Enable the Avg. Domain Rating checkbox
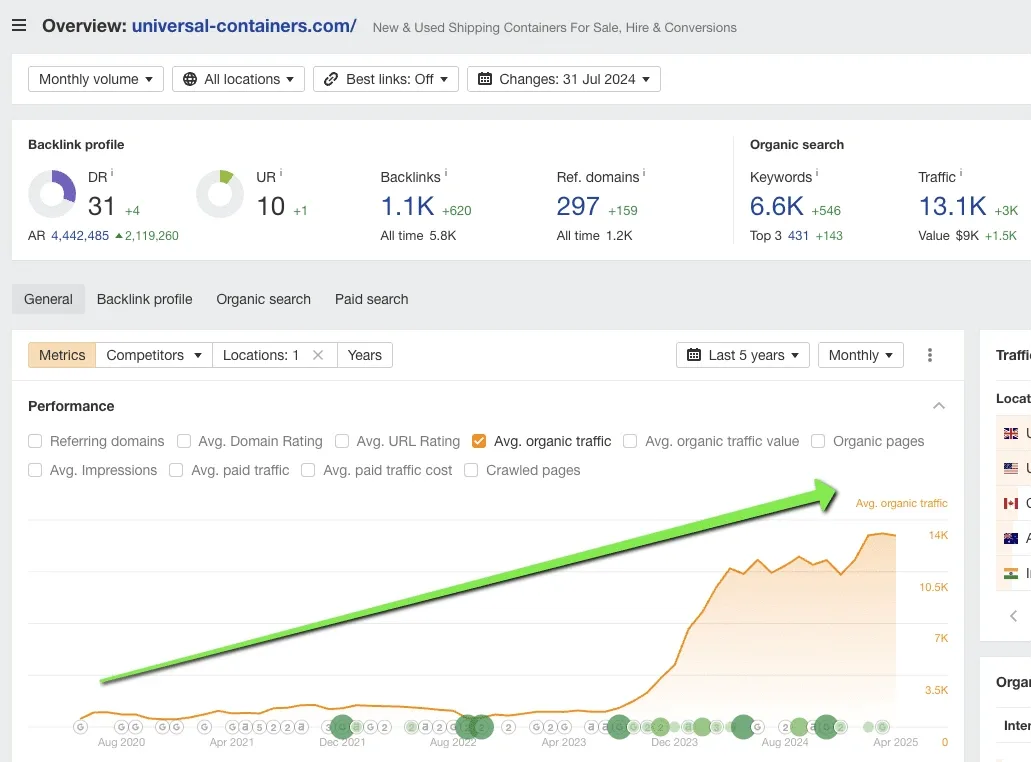Screen dimensions: 1032x762 coord(184,441)
